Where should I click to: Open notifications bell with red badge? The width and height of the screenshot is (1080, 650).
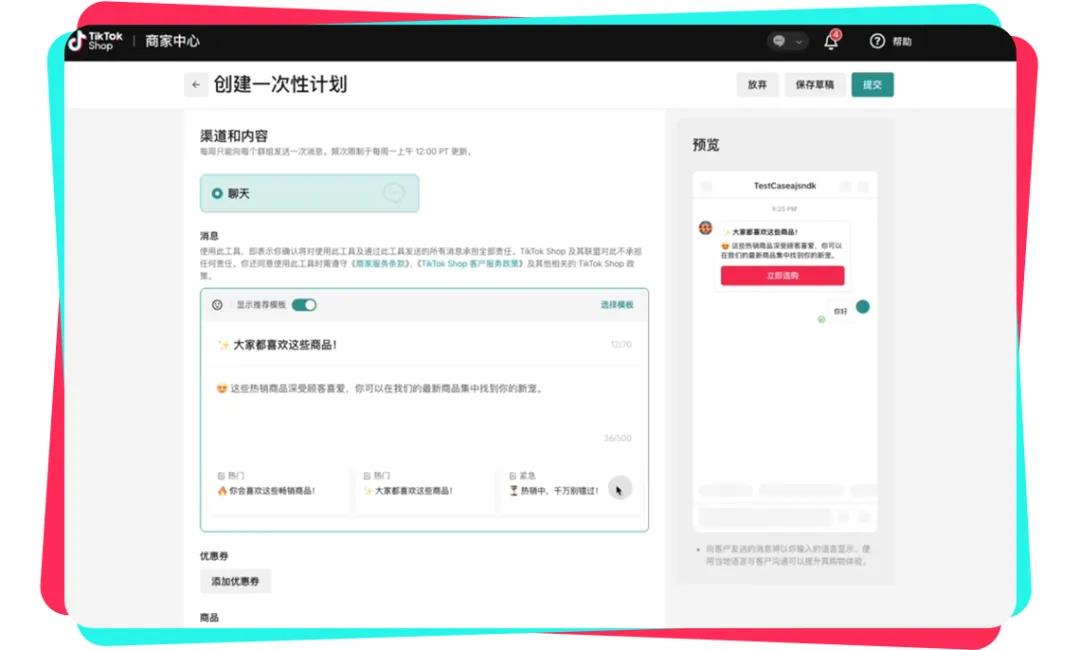(x=832, y=41)
